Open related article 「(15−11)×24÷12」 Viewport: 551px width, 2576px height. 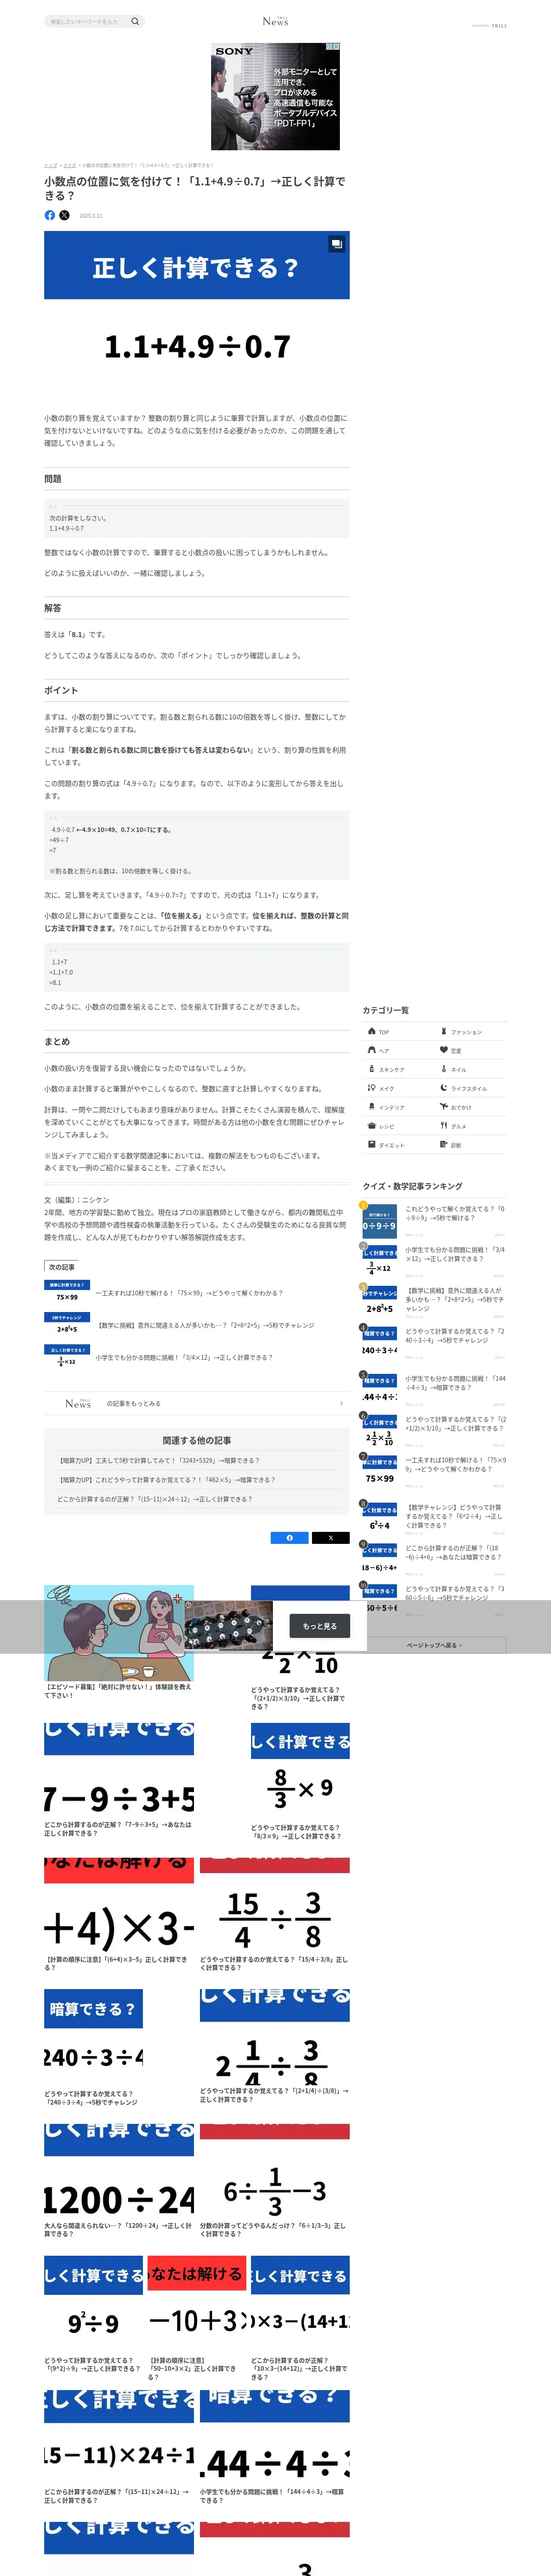click(x=154, y=1499)
